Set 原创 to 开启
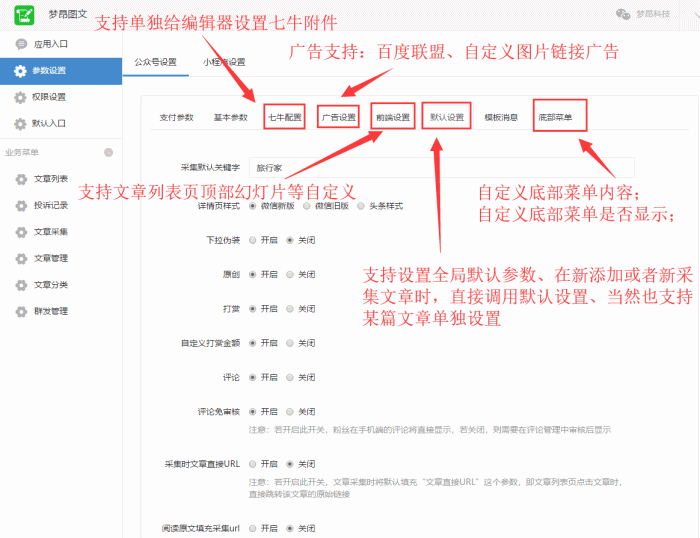Screen dimensions: 700x538 pos(253,275)
